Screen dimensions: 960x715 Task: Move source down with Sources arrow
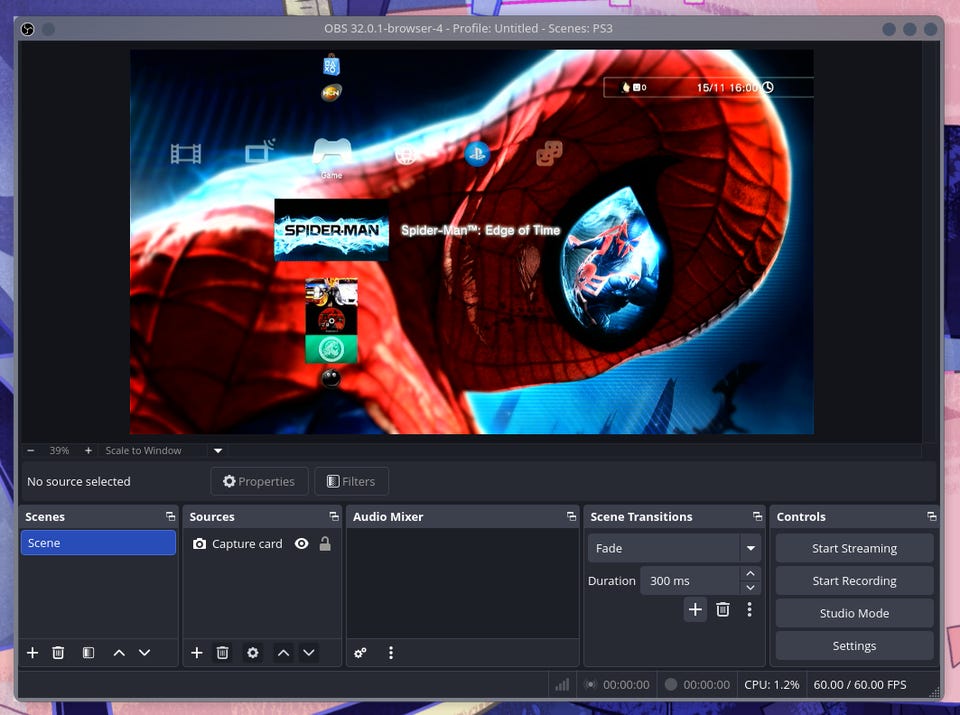(x=309, y=653)
